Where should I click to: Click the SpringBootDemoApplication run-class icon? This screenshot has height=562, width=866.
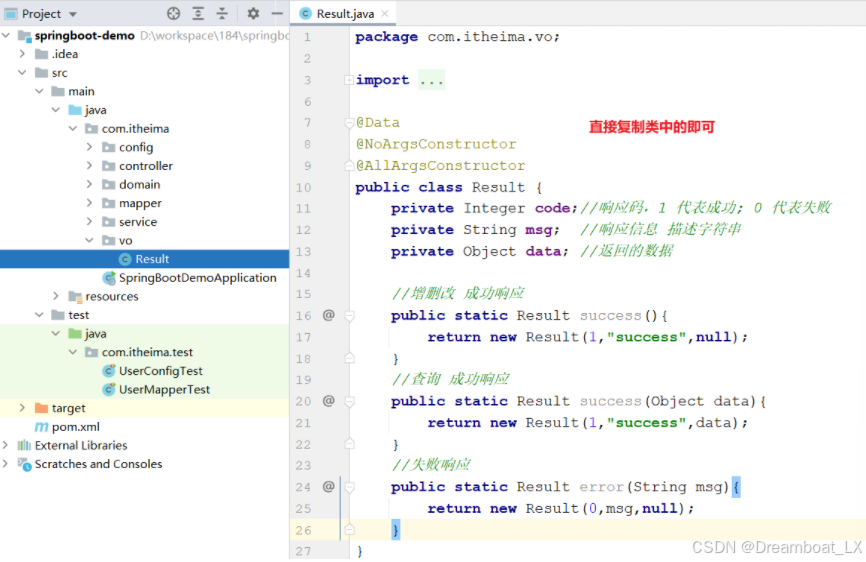pyautogui.click(x=109, y=278)
